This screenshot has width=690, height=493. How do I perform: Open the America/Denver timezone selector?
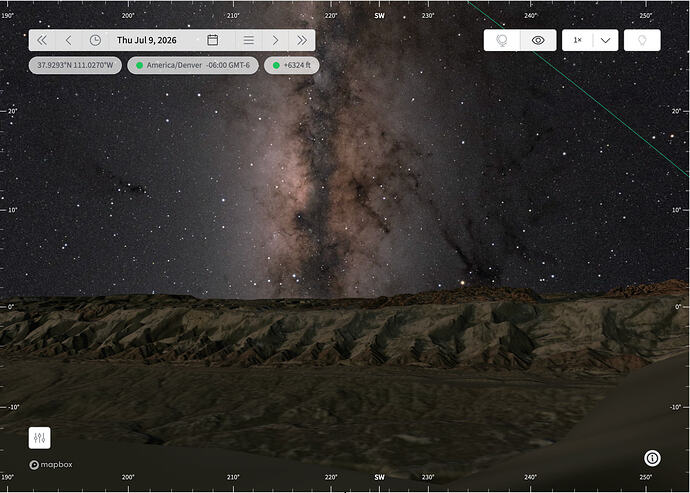(x=193, y=65)
